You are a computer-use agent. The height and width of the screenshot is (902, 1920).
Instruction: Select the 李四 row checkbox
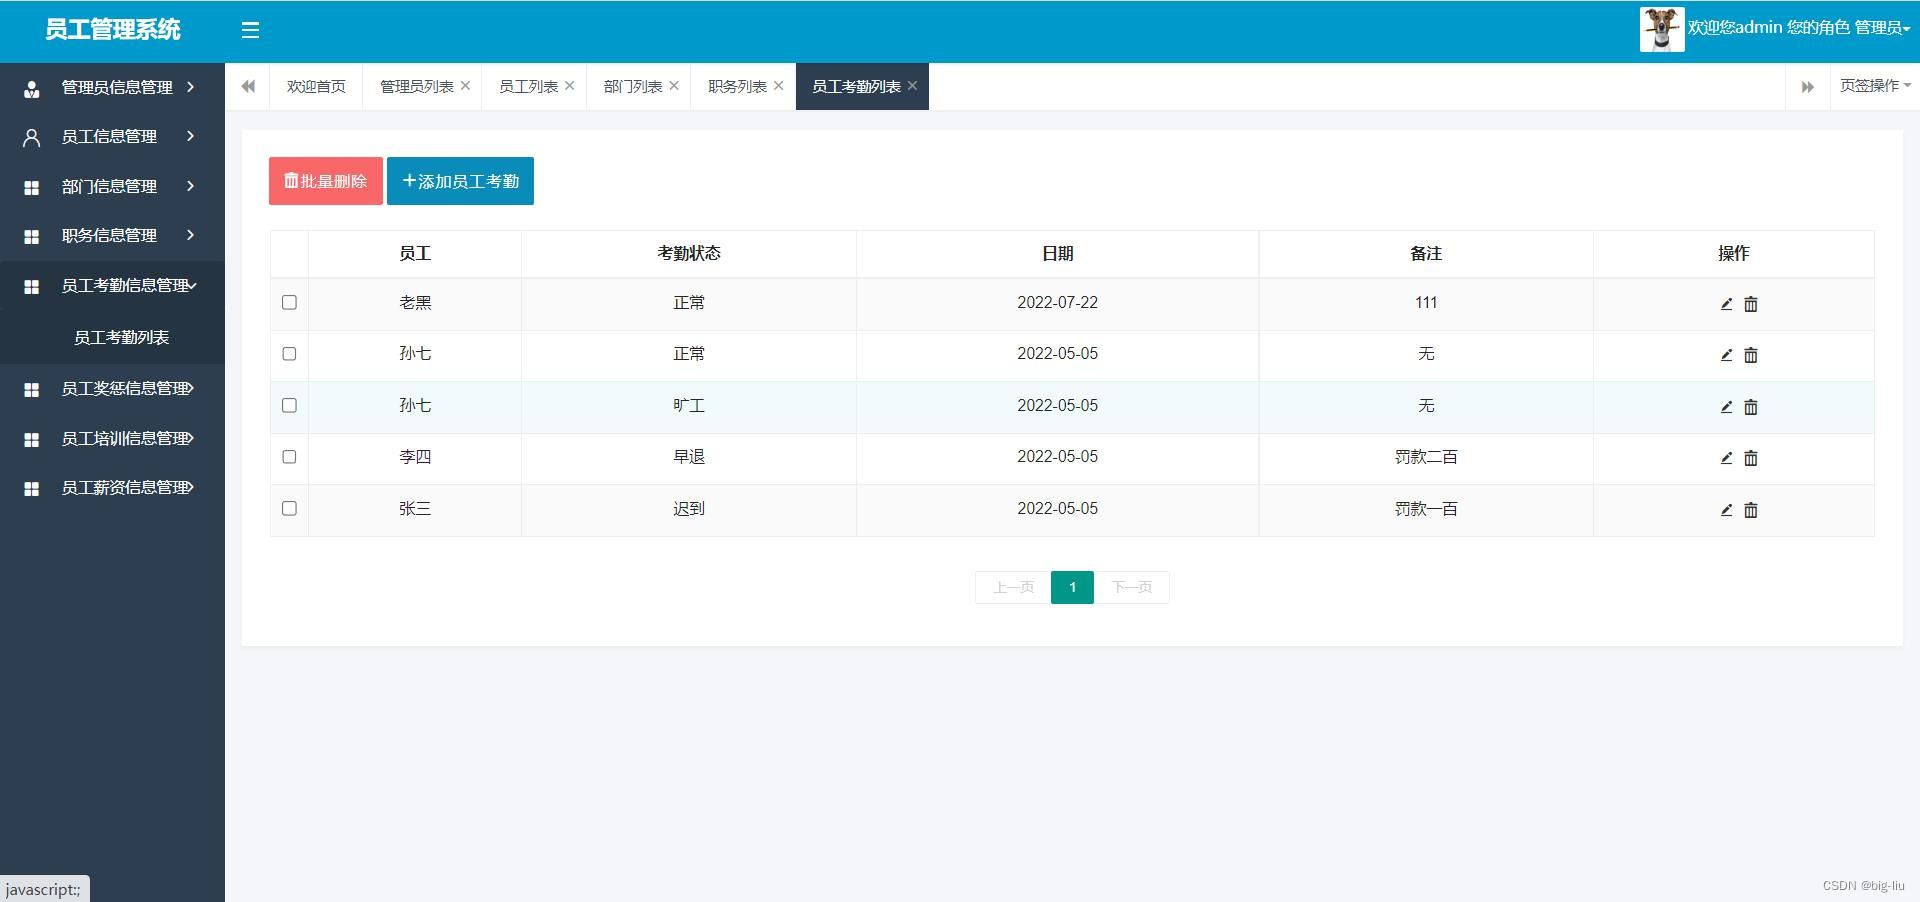click(x=289, y=457)
